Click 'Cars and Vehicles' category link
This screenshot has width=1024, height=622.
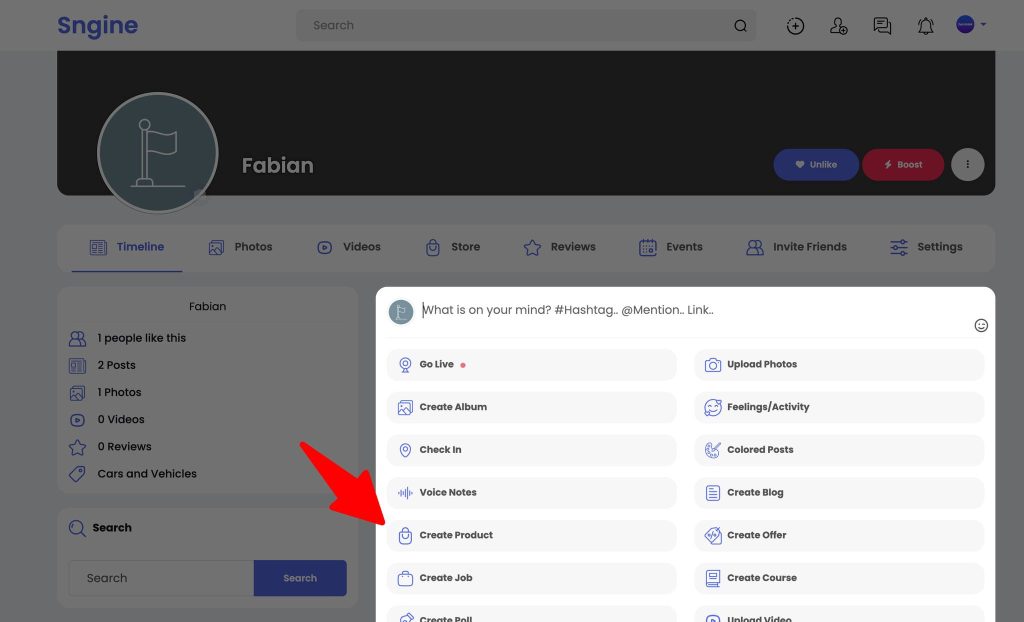(x=147, y=474)
